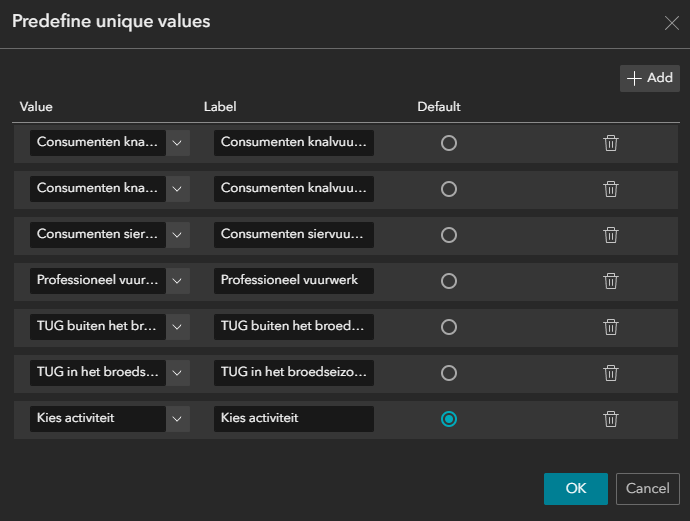Screen dimensions: 690x521
Task: Set Professioneel vuurwerk as default
Action: pos(449,281)
